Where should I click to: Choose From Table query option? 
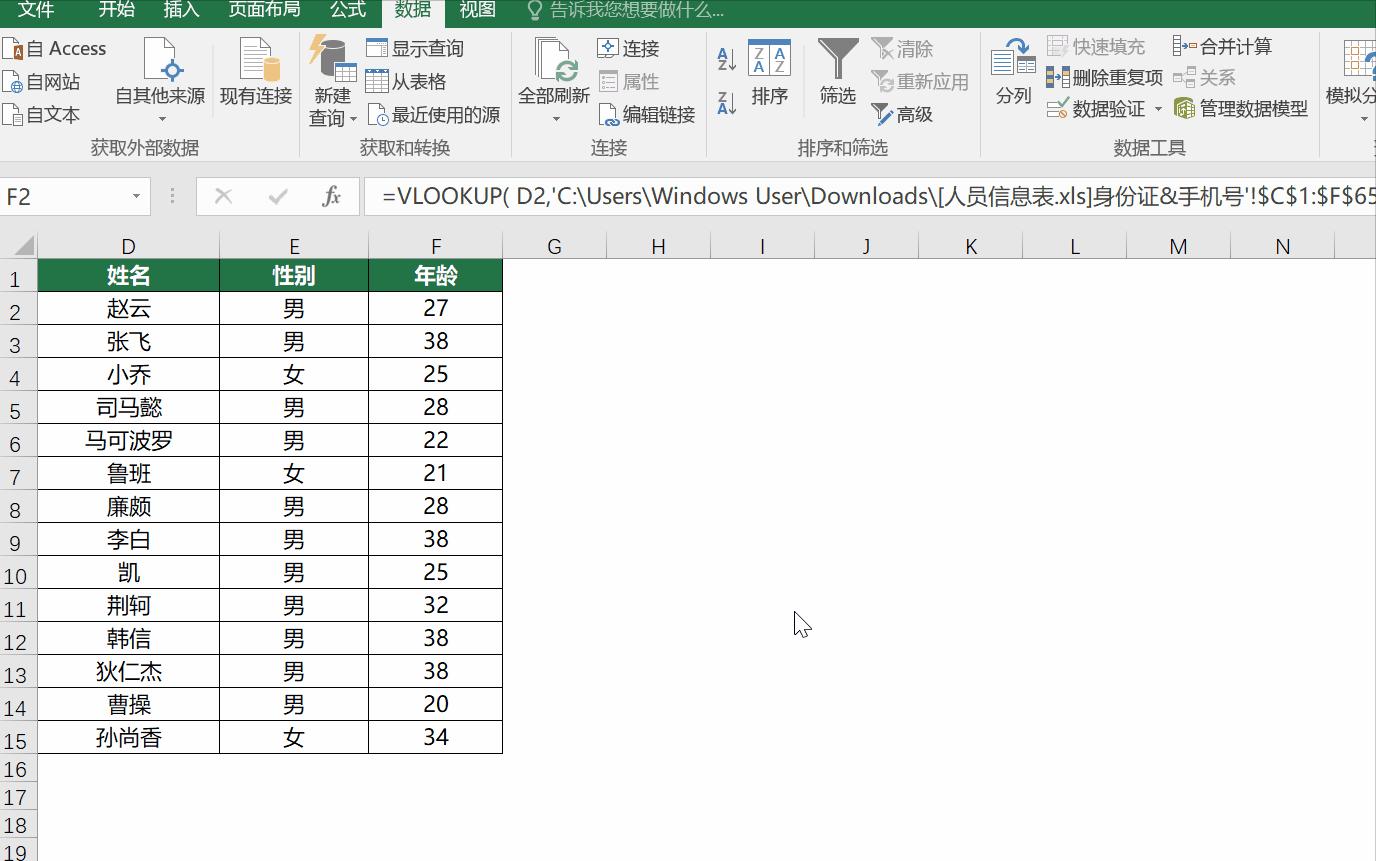tap(406, 82)
